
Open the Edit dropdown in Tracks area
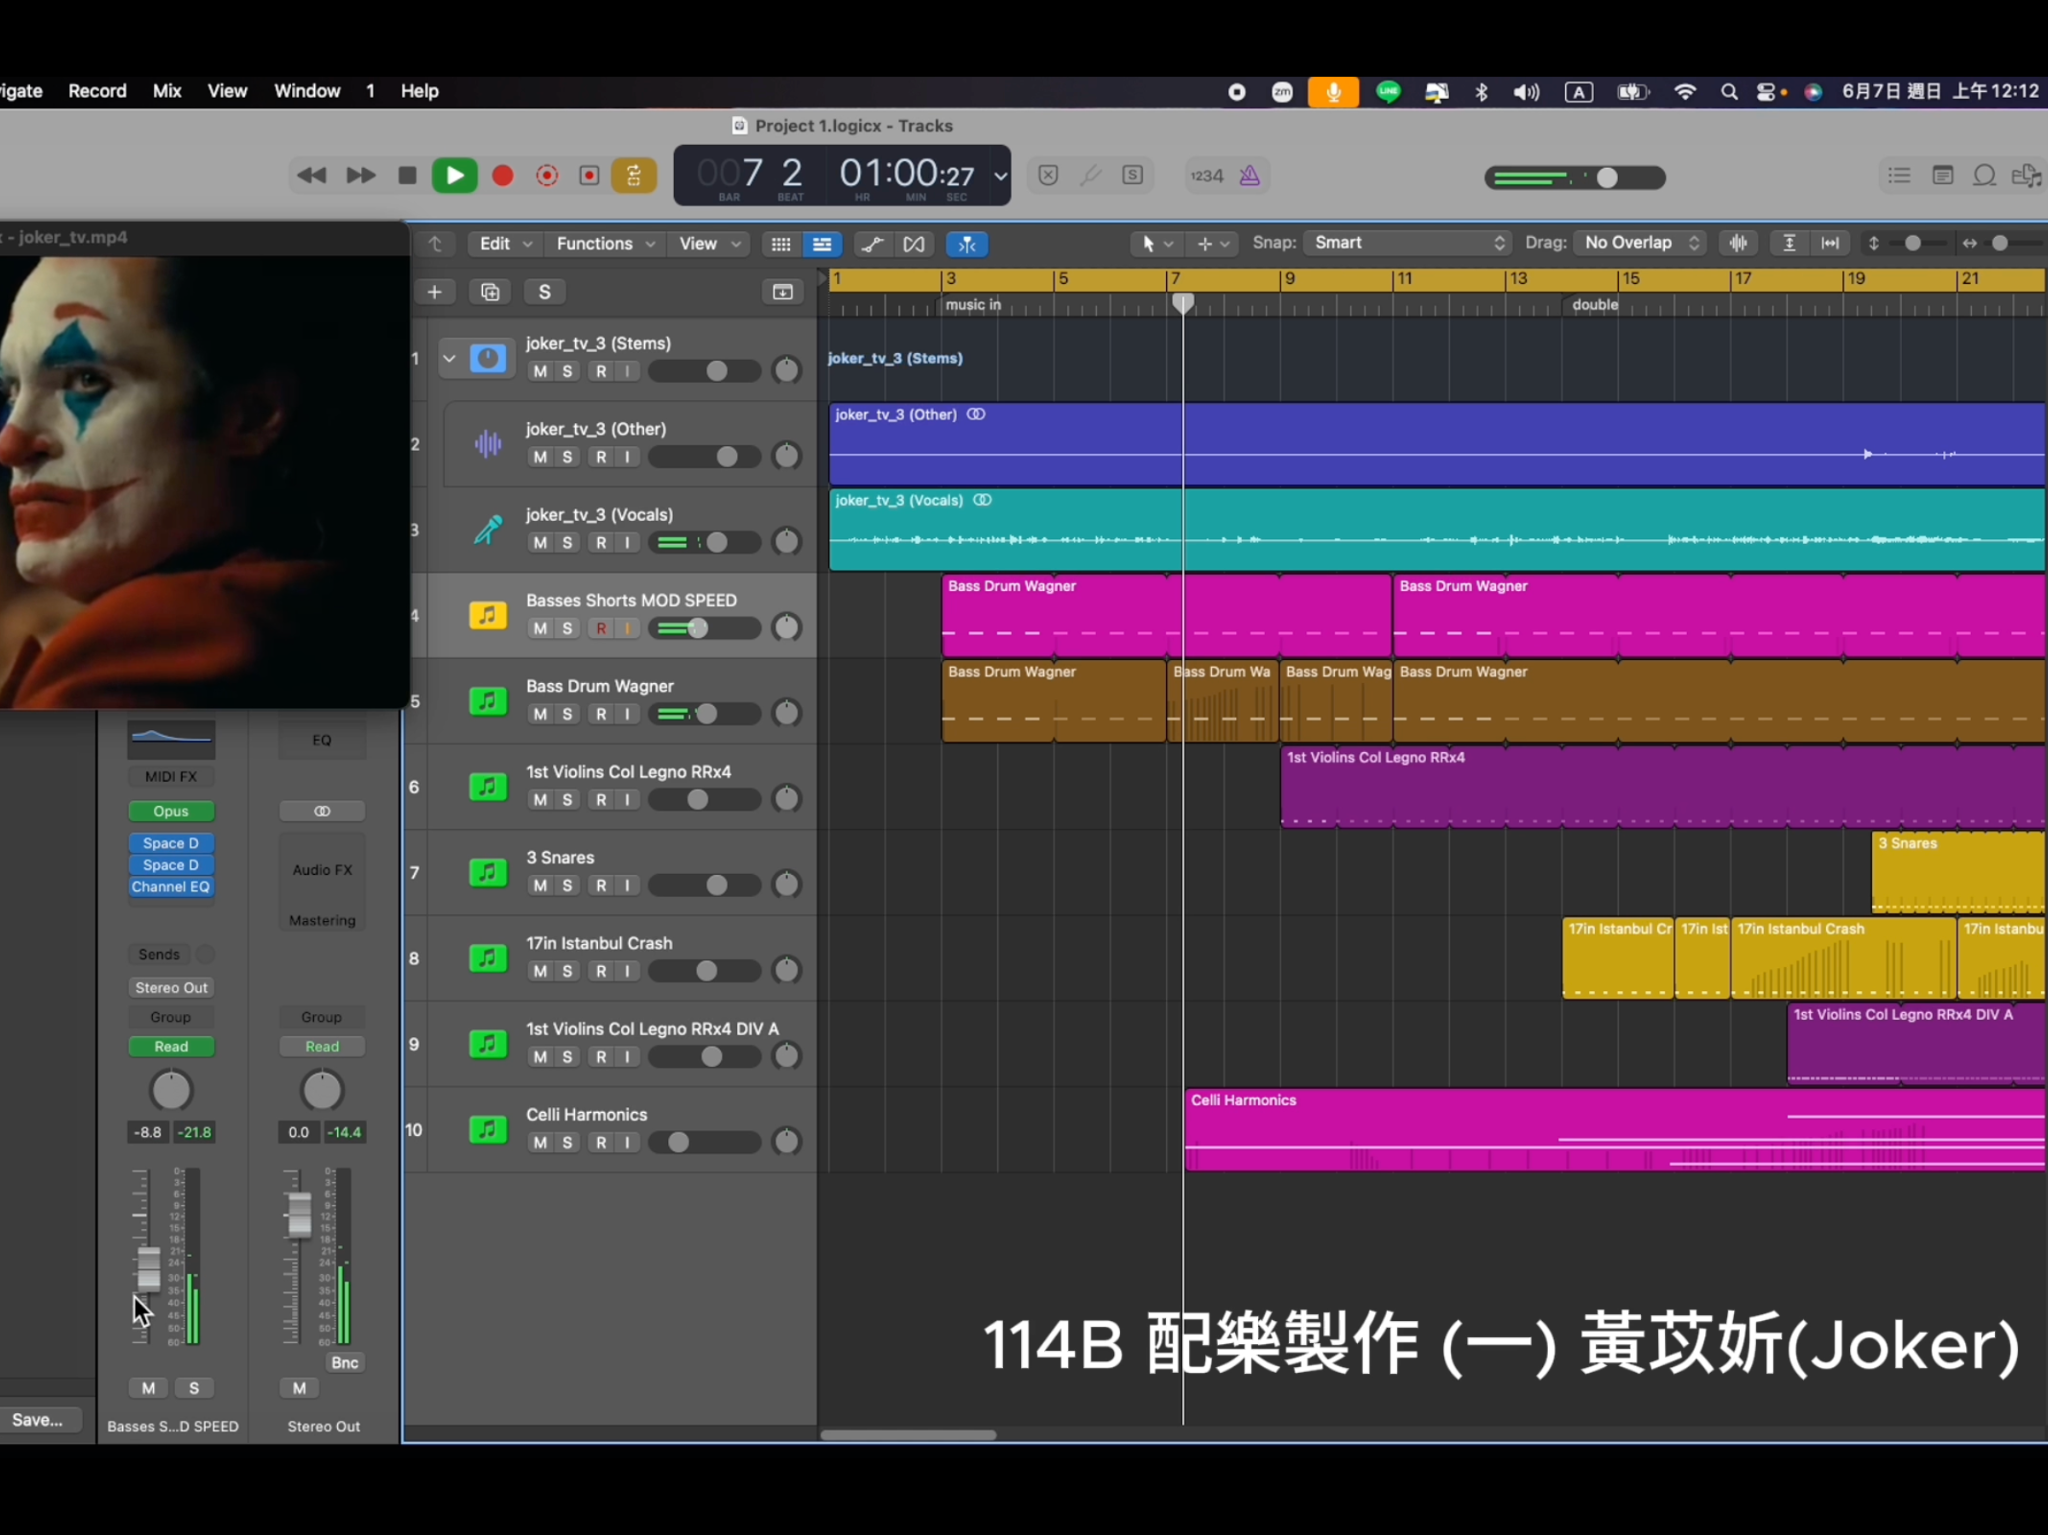click(x=505, y=244)
